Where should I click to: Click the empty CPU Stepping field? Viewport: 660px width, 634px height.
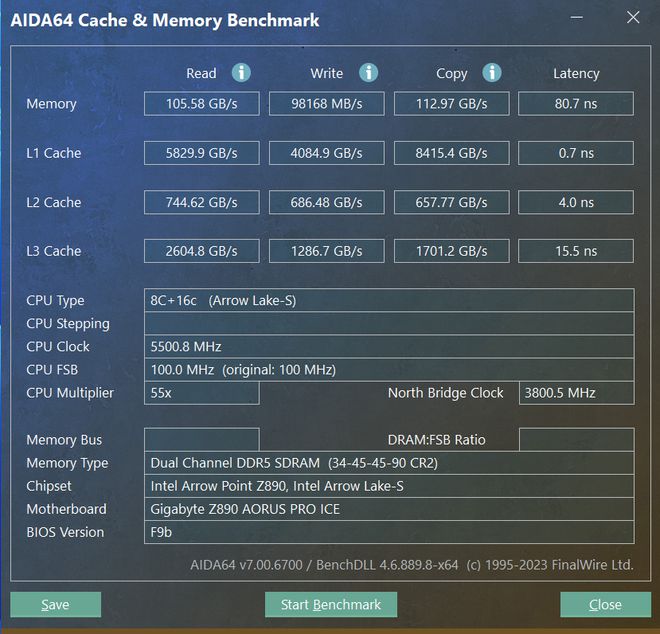(x=389, y=323)
